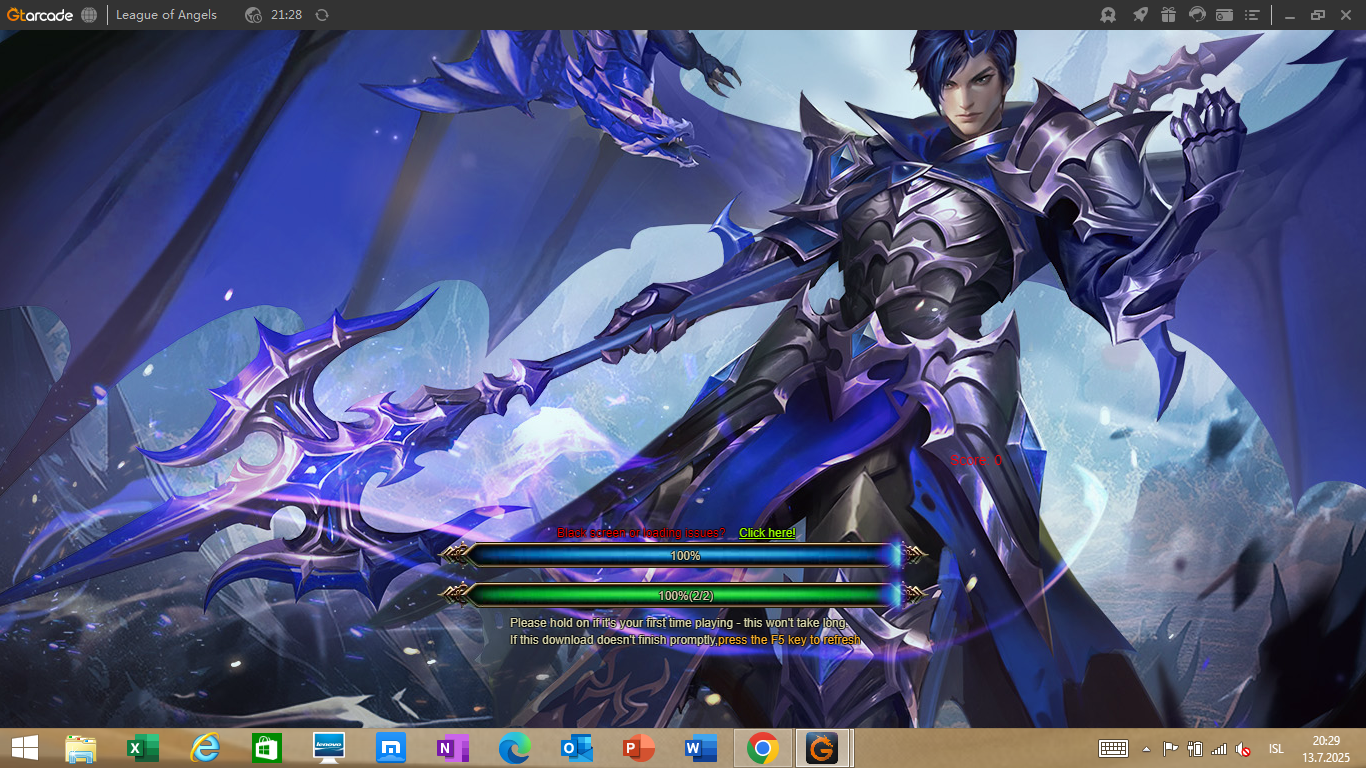Restore down the GTarcade window
The image size is (1366, 768).
click(x=1318, y=15)
